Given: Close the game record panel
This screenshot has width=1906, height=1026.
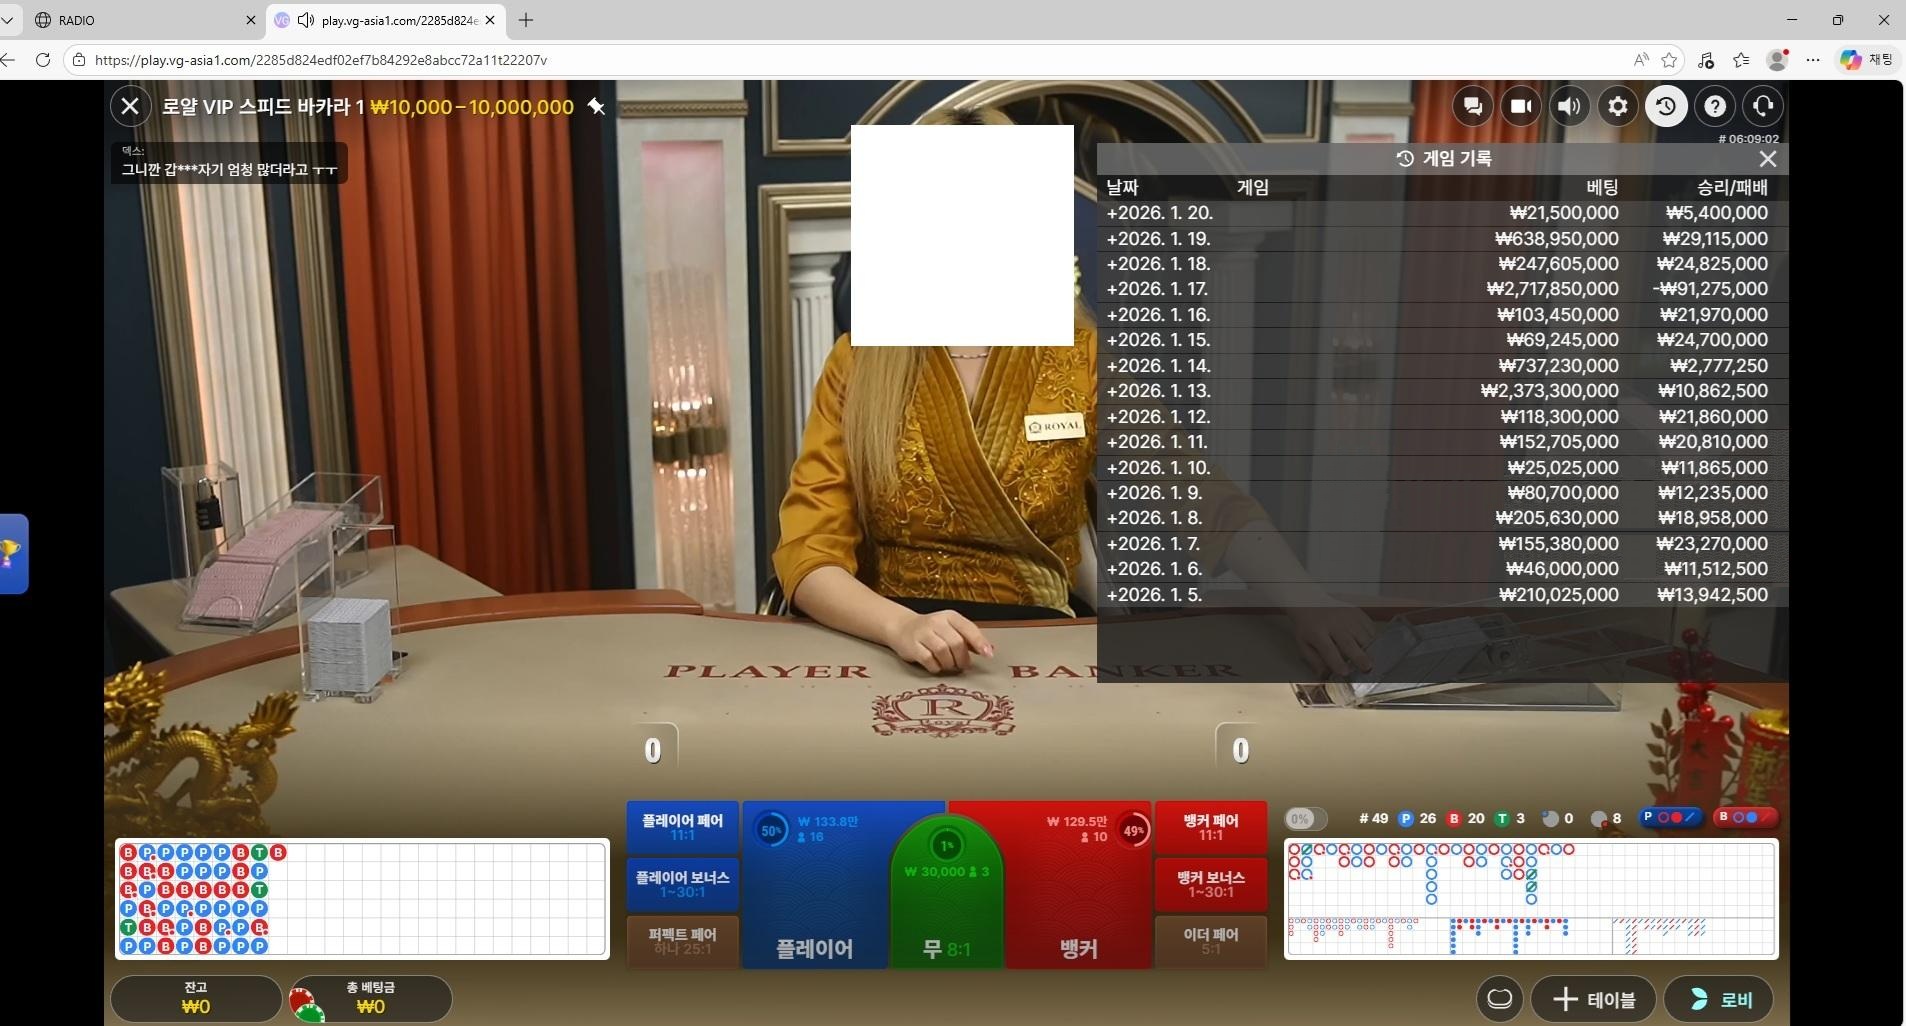Looking at the screenshot, I should click(x=1767, y=159).
